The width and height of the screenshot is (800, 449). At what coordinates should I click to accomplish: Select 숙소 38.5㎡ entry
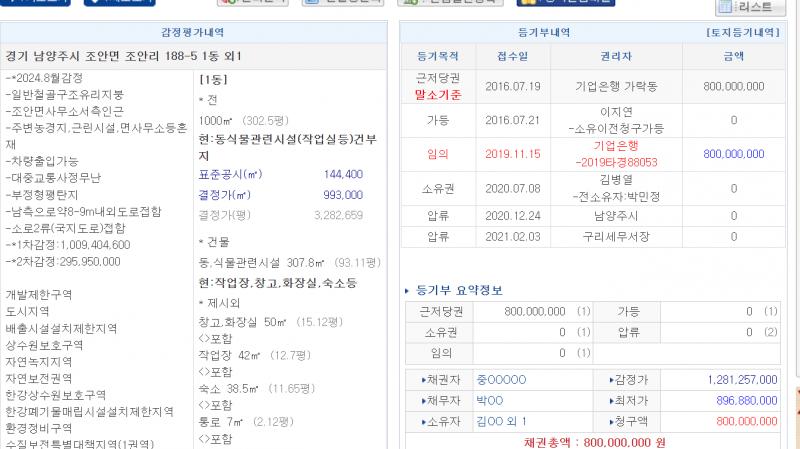tap(257, 389)
